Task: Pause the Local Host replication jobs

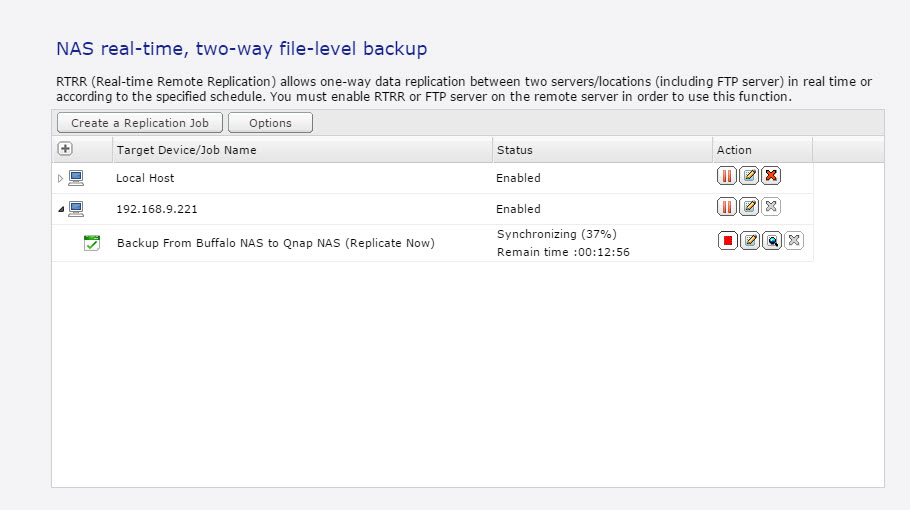Action: pos(727,176)
